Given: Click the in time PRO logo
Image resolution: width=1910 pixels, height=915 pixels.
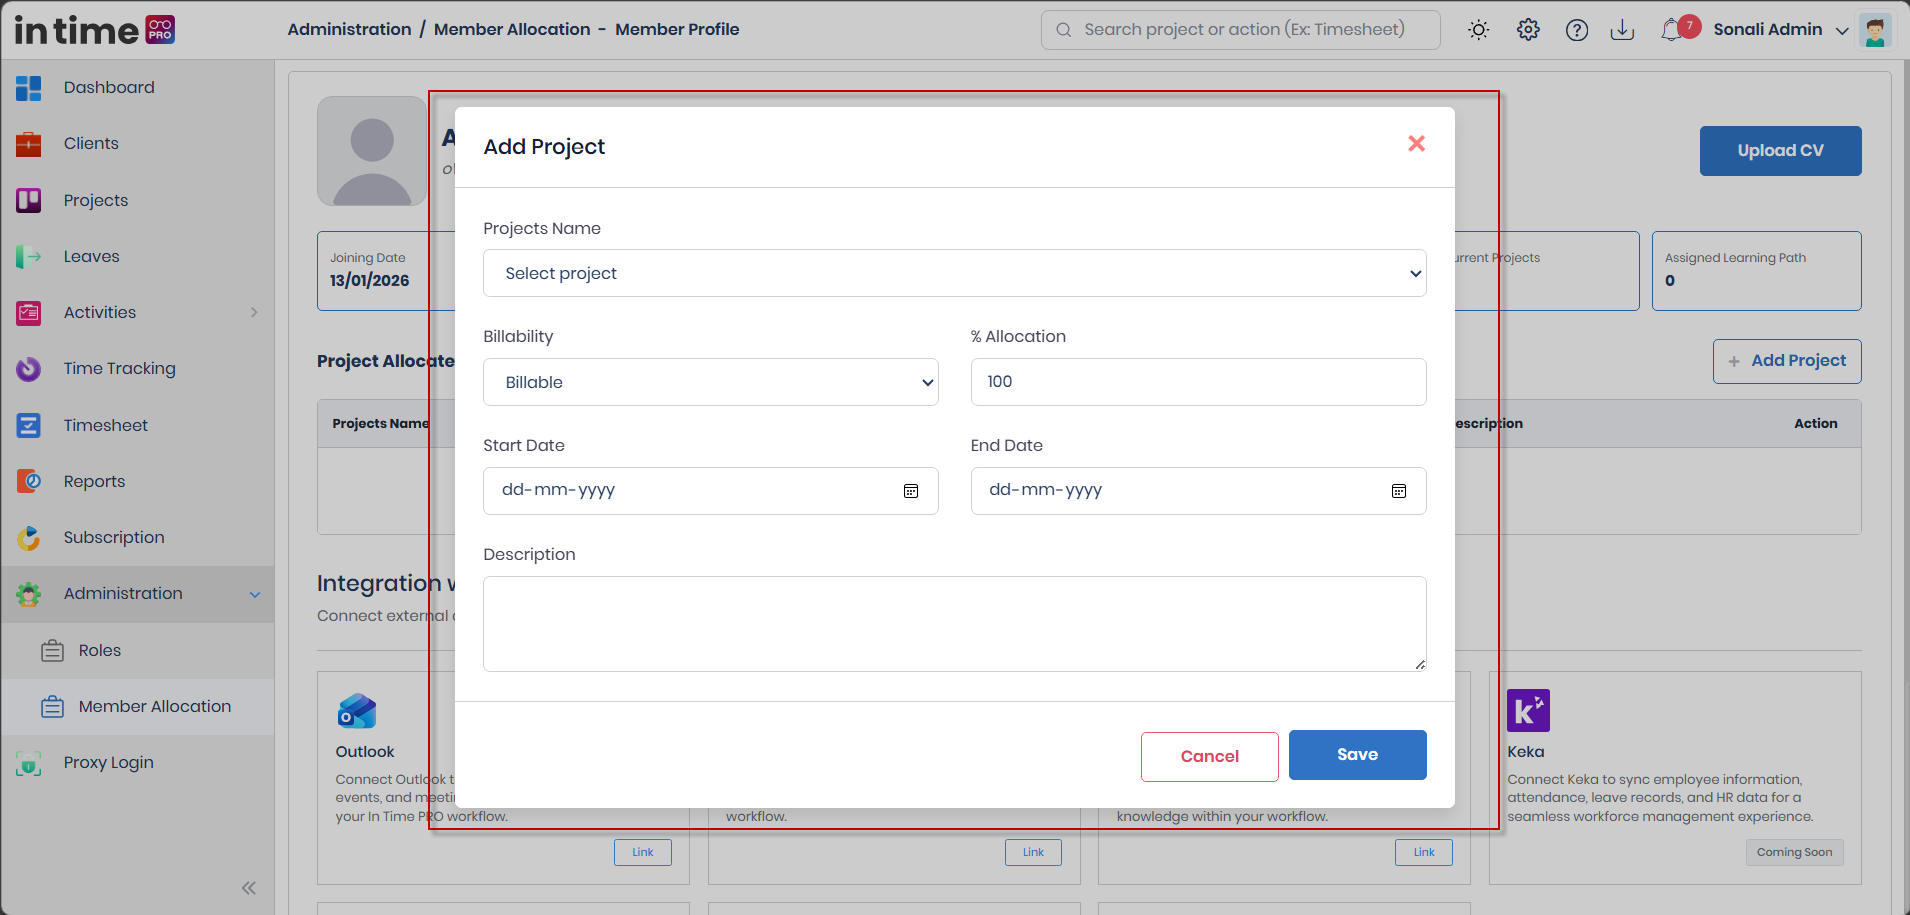Looking at the screenshot, I should click(95, 30).
